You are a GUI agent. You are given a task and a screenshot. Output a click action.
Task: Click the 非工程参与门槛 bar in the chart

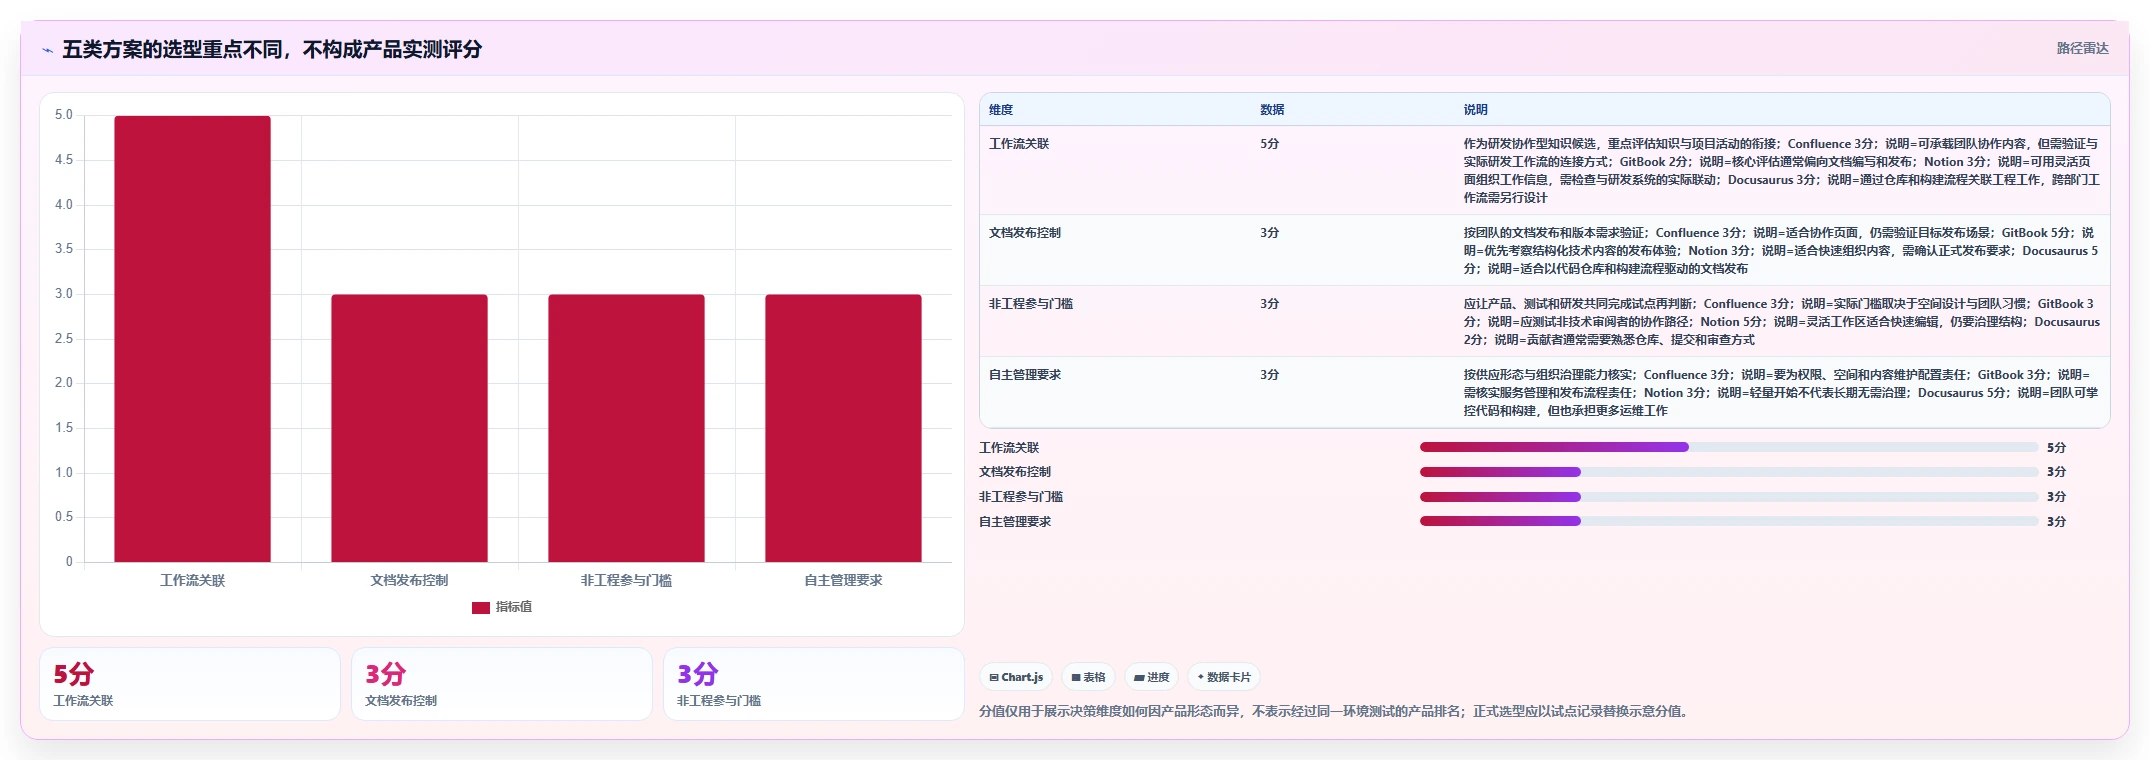[626, 428]
